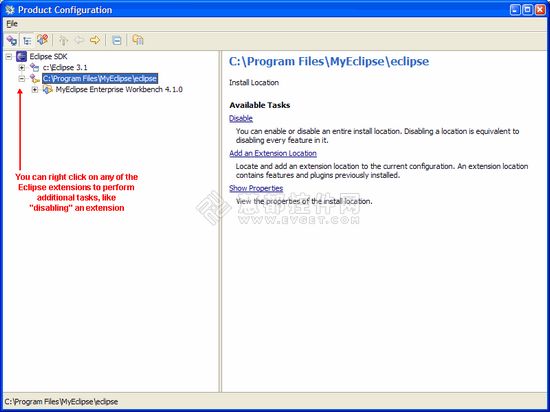This screenshot has width=550, height=412.
Task: Collapse the selected MyEclipse\eclipse location node
Action: pos(22,79)
